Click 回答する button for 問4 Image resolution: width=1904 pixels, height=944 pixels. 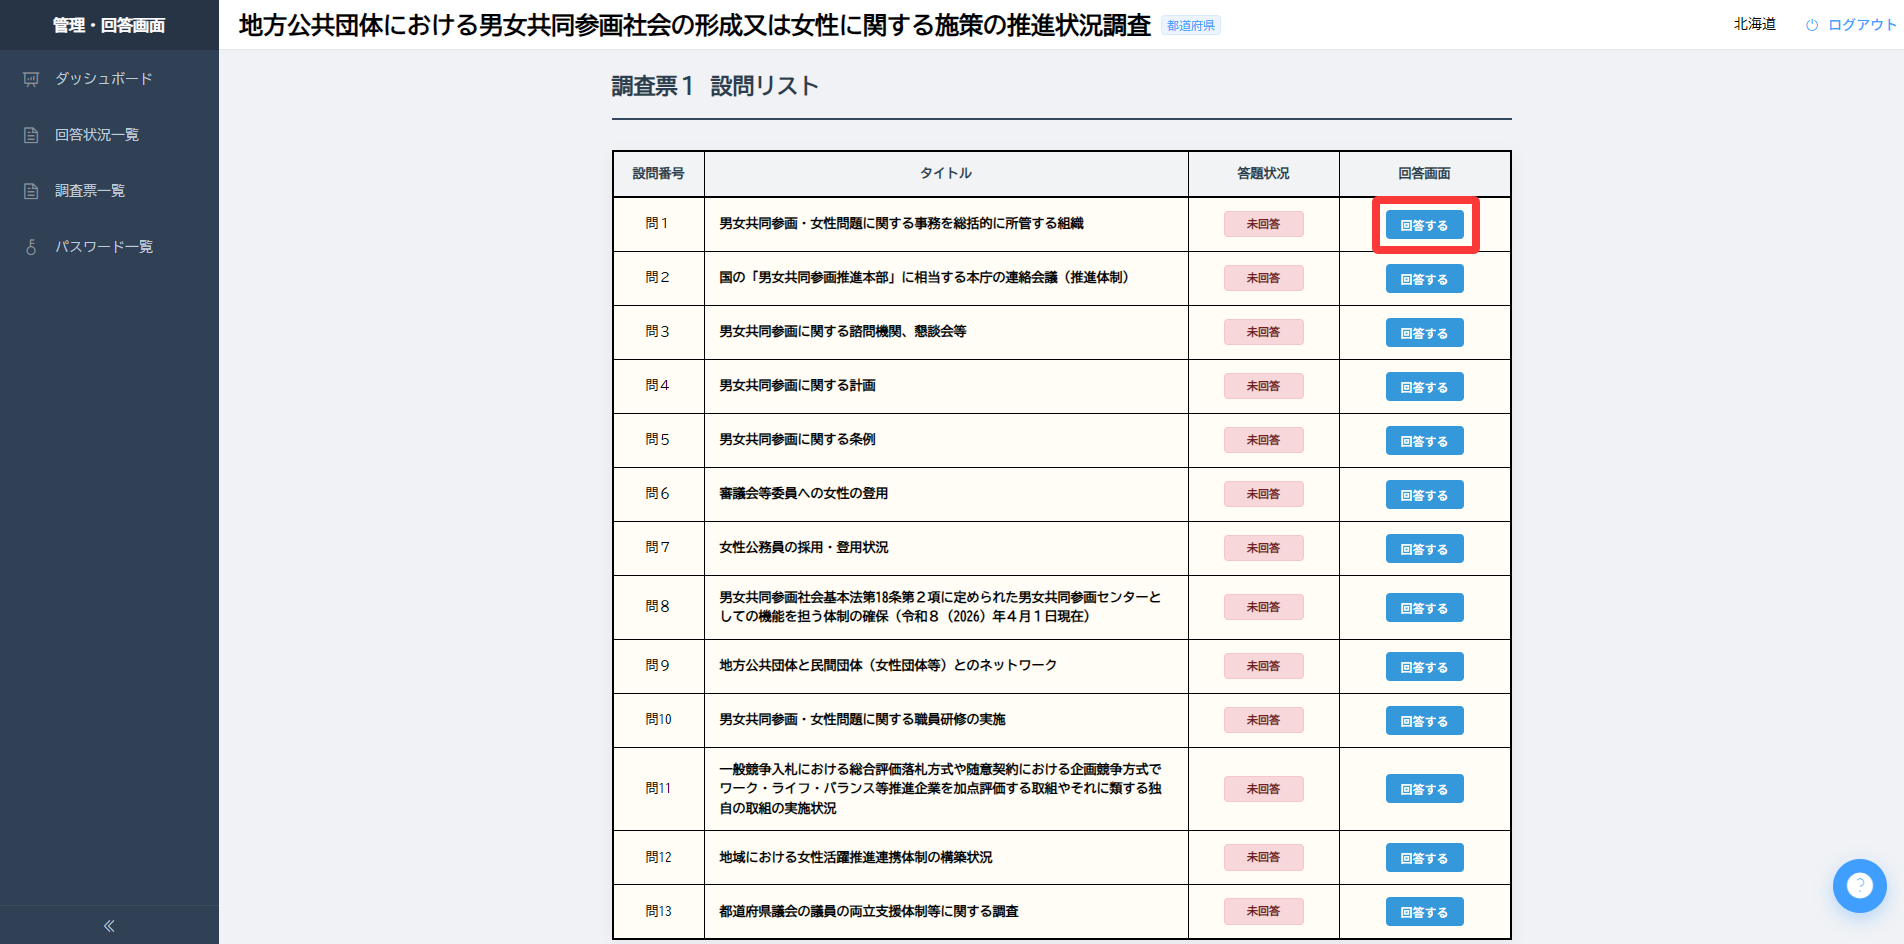1424,387
